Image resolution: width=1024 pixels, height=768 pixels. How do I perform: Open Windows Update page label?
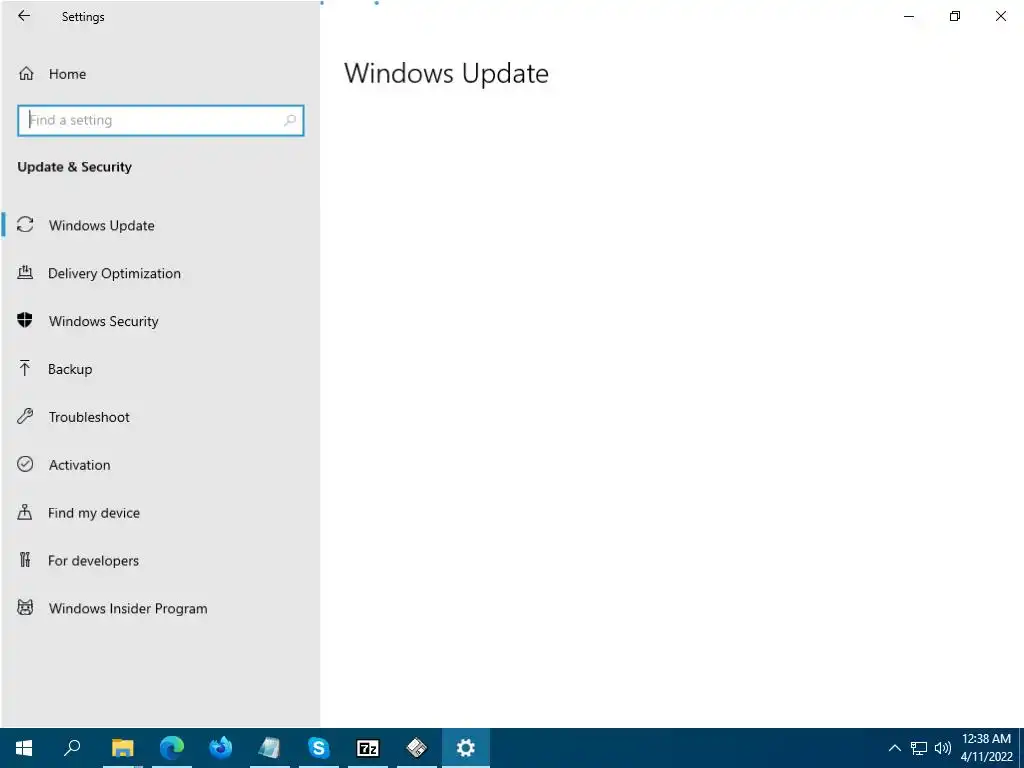[102, 225]
